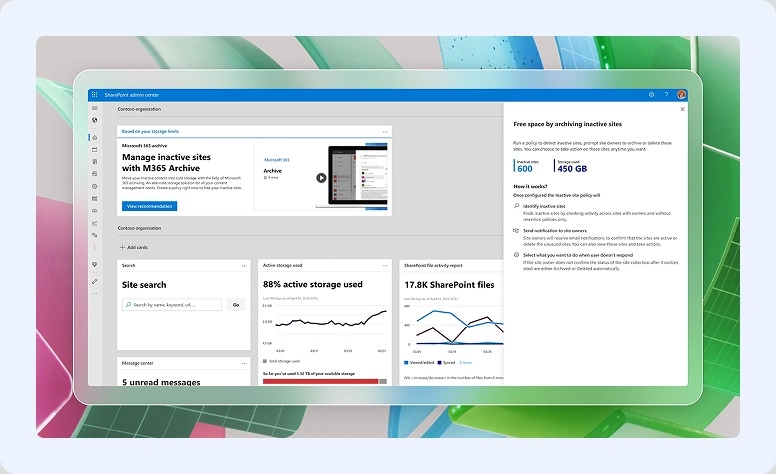Click the '88% active storage used' heading
This screenshot has width=776, height=474.
[313, 284]
